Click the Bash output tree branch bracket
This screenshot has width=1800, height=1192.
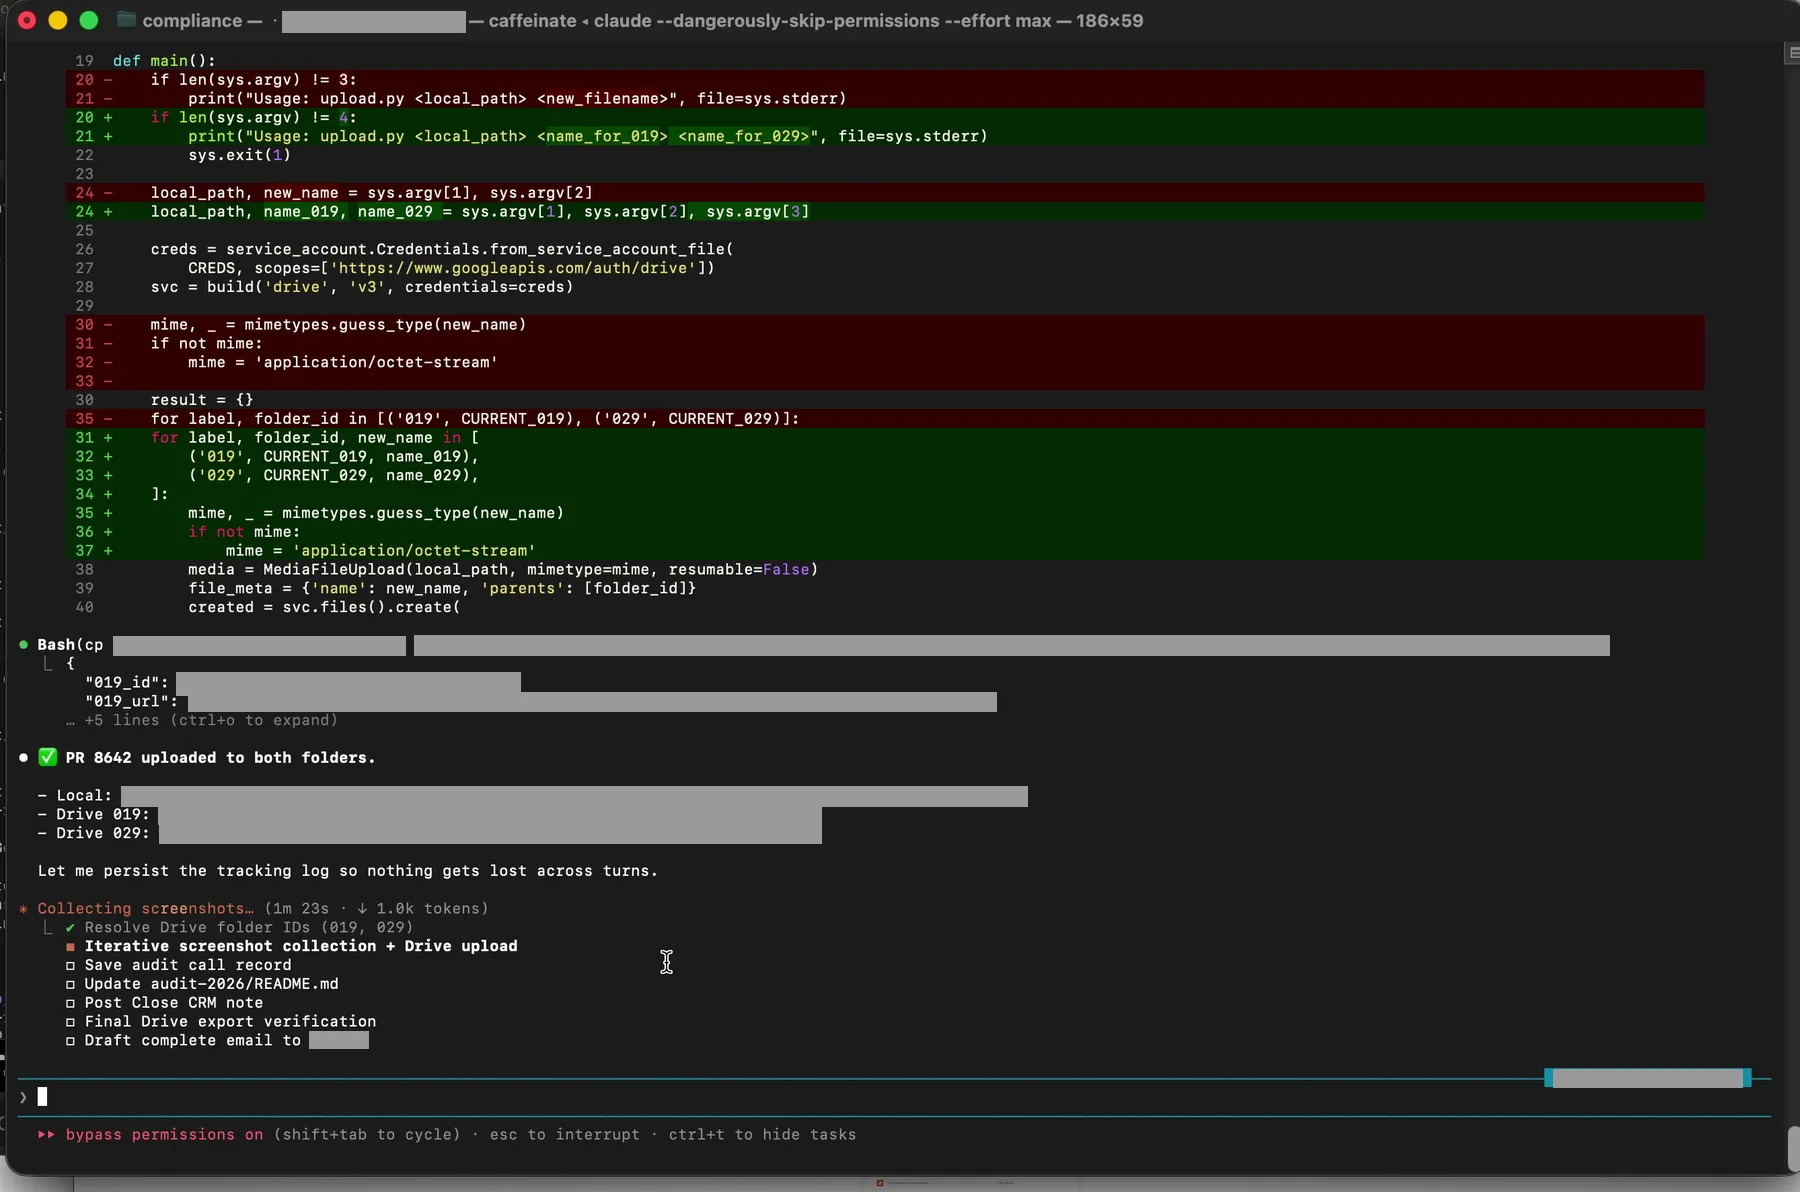pos(47,663)
